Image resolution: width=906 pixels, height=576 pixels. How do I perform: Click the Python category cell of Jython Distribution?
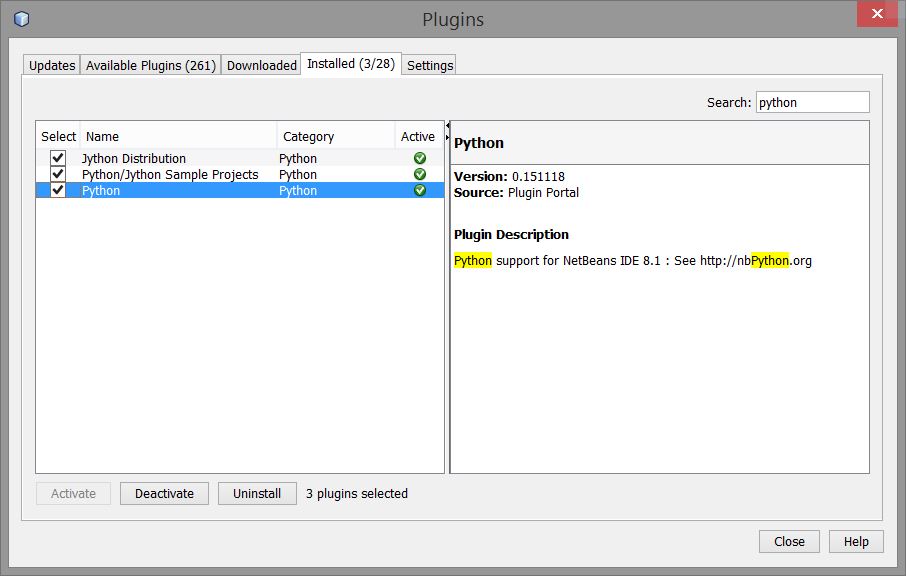[298, 158]
